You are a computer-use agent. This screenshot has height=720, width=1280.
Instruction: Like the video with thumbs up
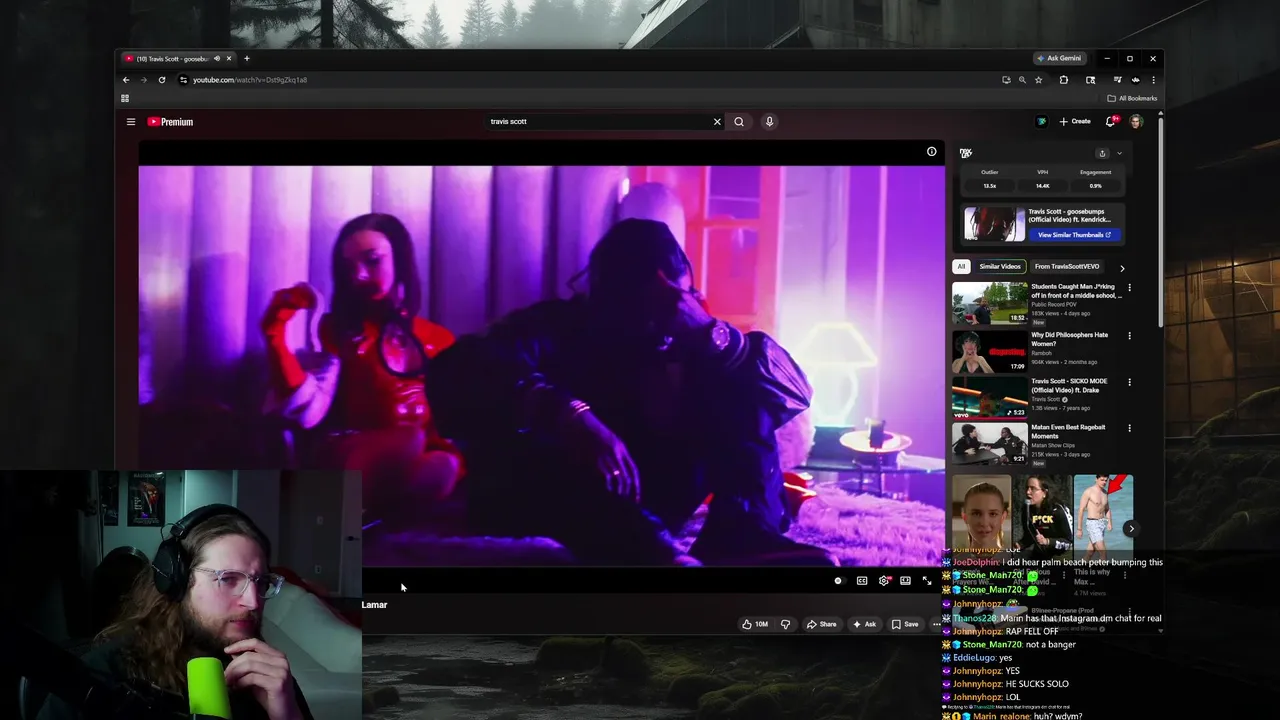coord(755,624)
